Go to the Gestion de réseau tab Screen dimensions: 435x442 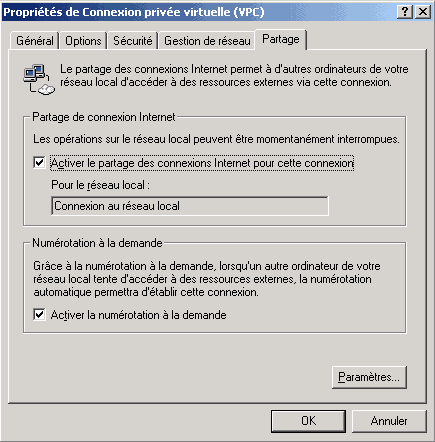[207, 41]
